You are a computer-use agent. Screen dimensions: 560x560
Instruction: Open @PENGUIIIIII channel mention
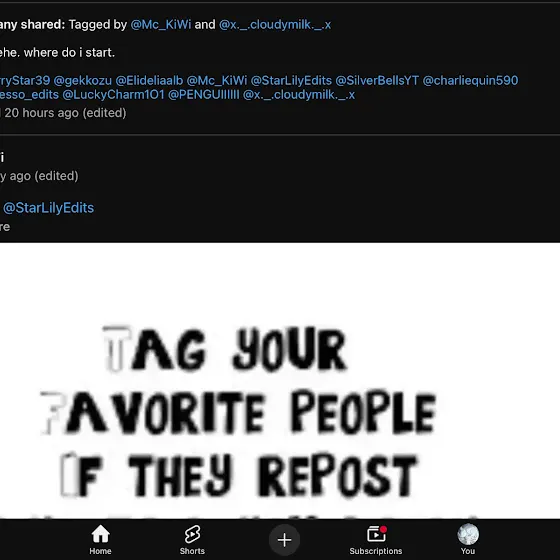tap(204, 95)
